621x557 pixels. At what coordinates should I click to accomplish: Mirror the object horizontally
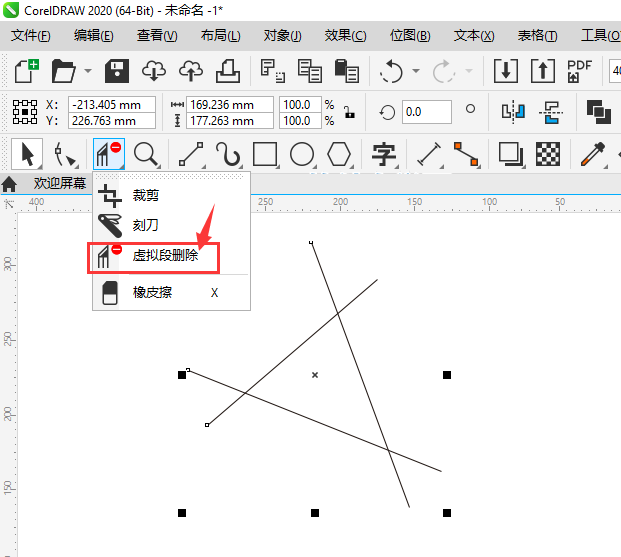click(513, 112)
